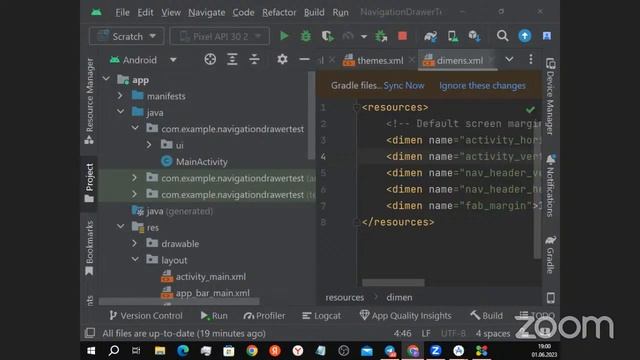The image size is (640, 360).
Task: Open Logcat tool window
Action: coord(321,316)
